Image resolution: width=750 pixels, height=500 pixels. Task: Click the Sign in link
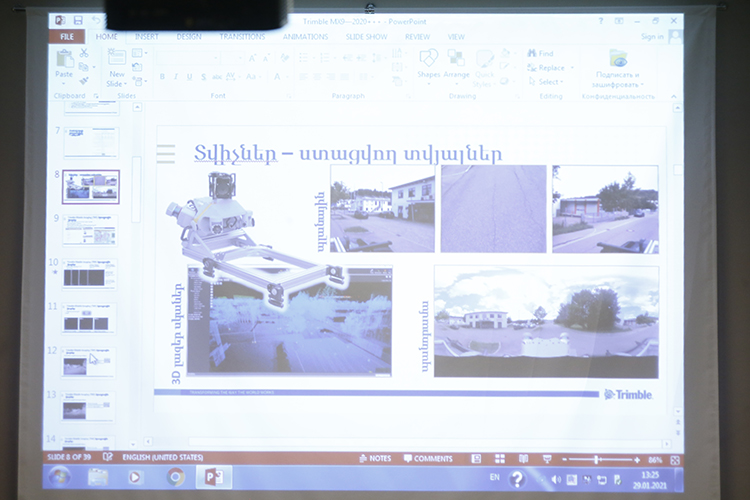652,37
